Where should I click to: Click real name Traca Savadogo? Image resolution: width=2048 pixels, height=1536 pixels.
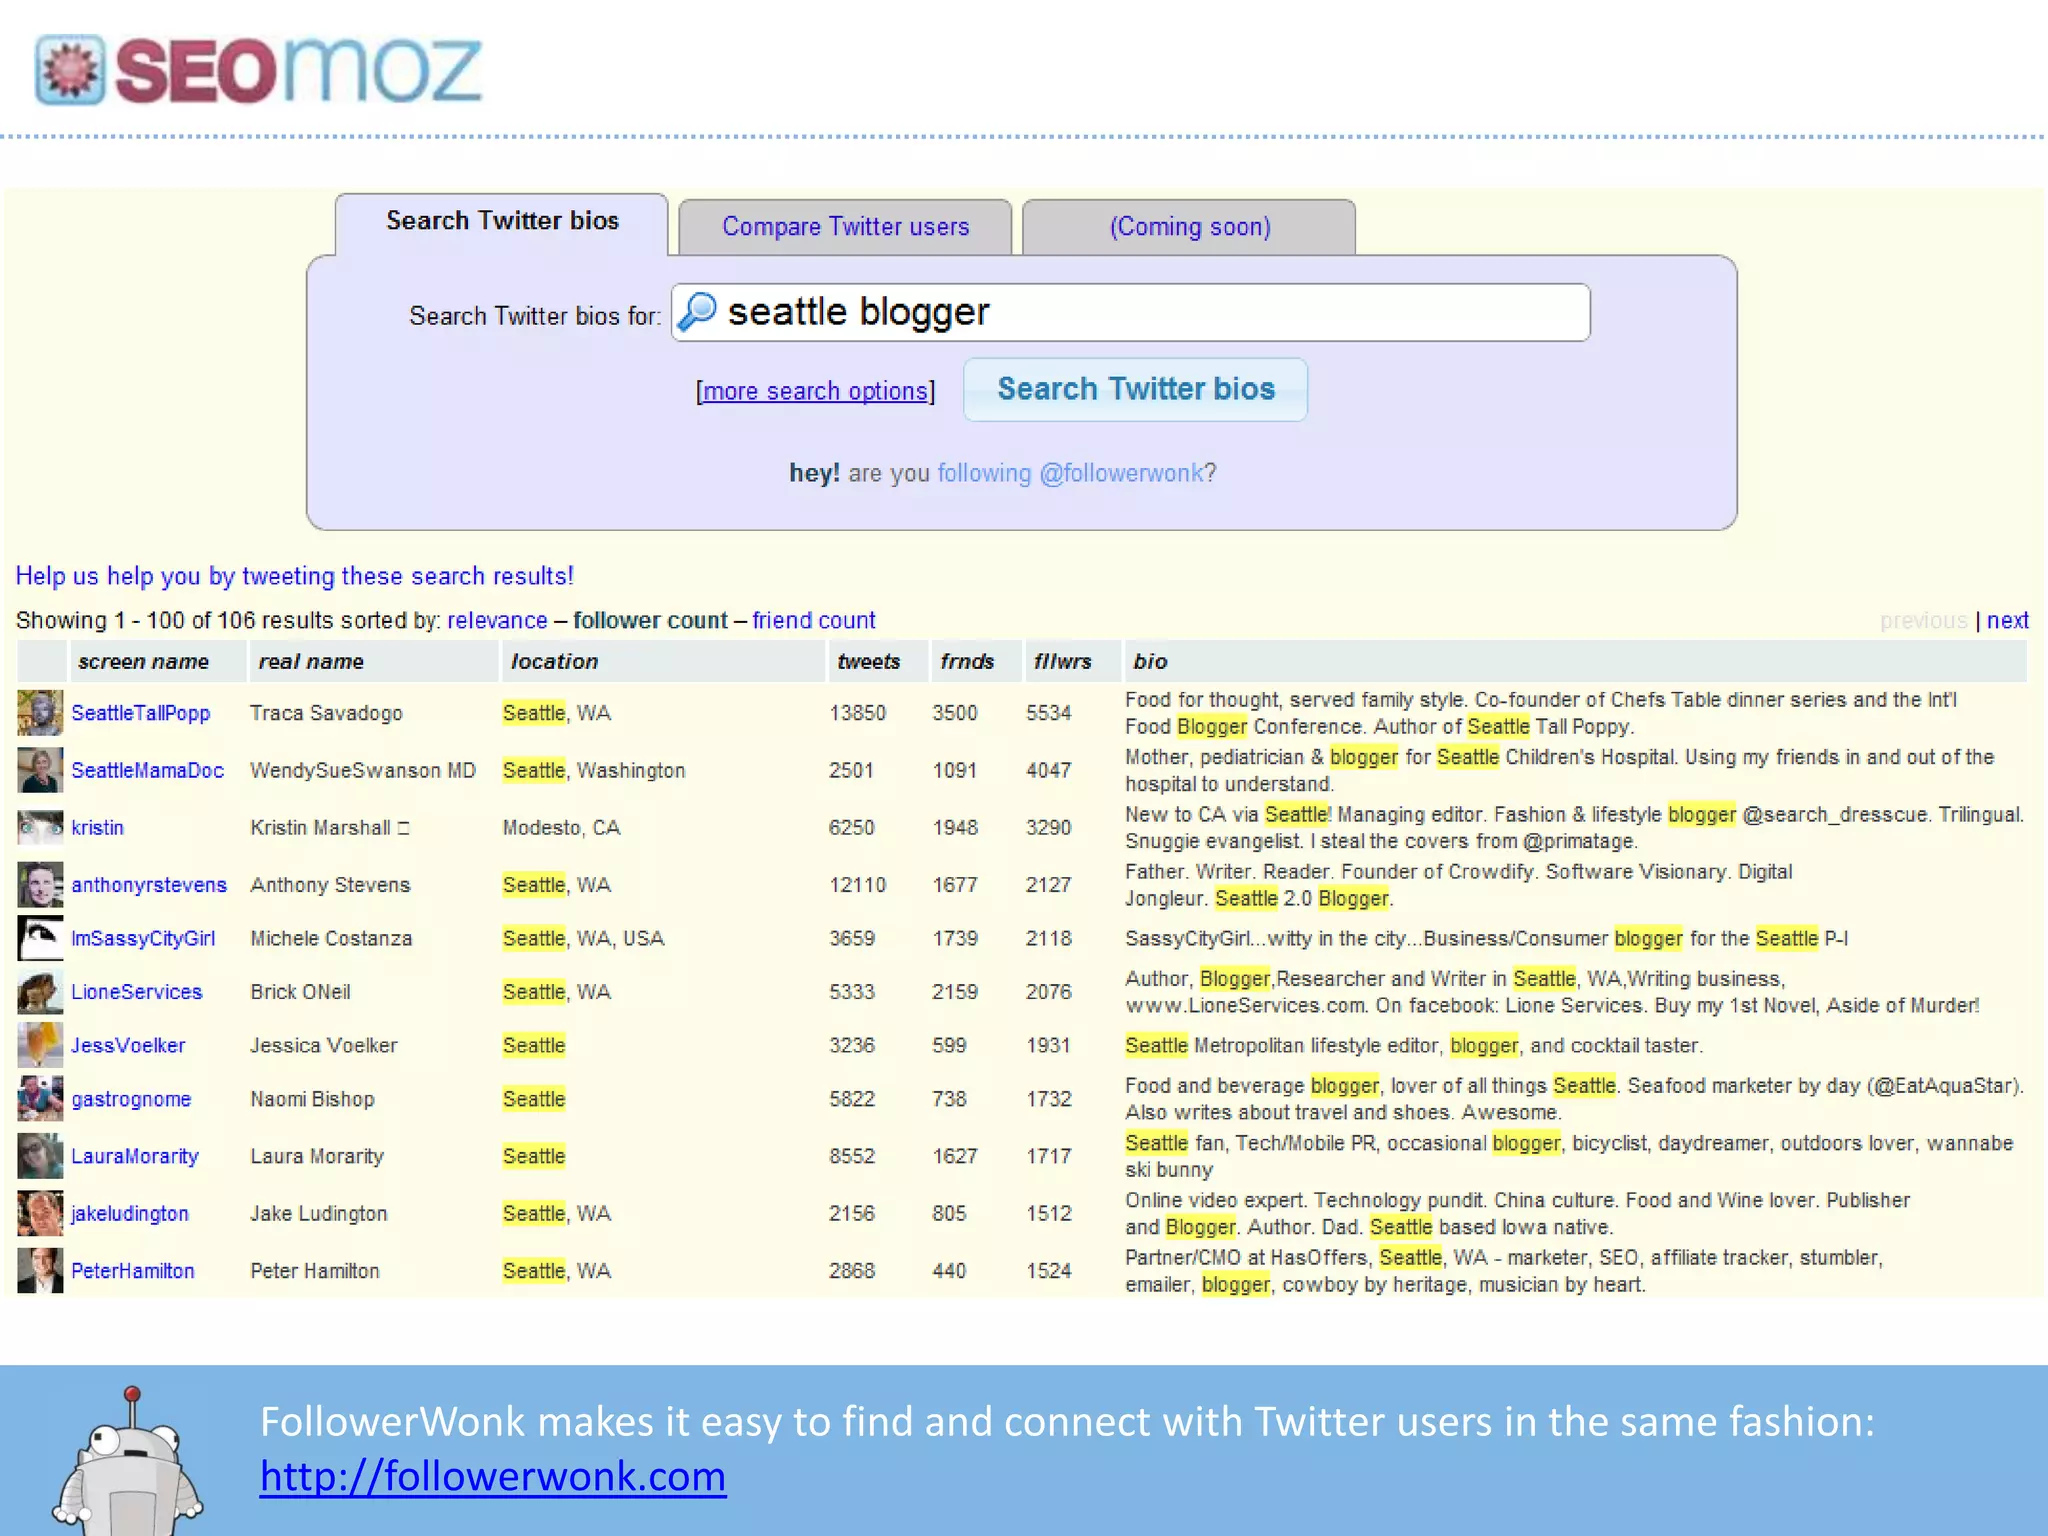(326, 713)
